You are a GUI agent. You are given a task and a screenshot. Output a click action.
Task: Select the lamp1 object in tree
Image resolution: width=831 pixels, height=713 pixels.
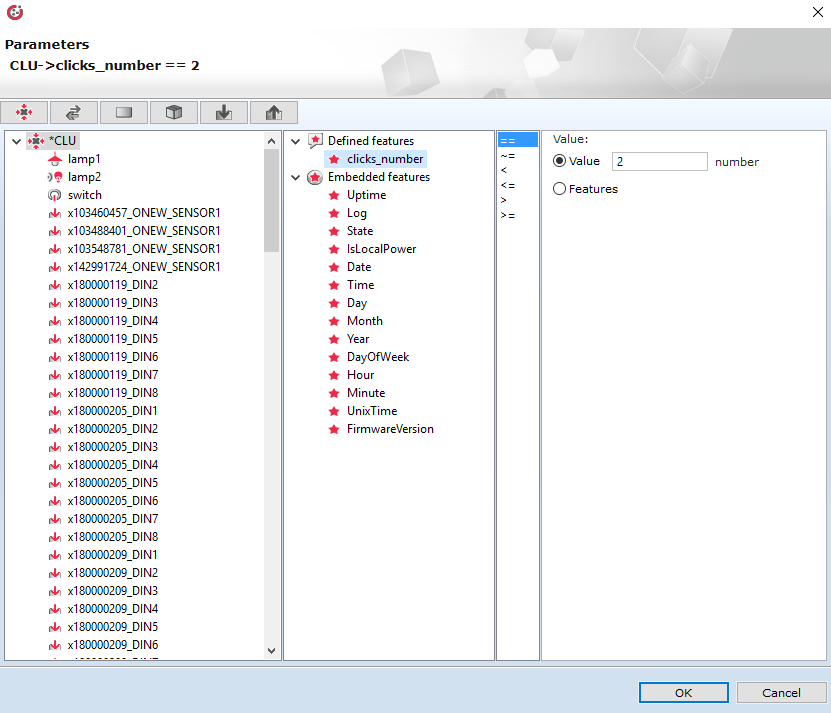pos(84,159)
